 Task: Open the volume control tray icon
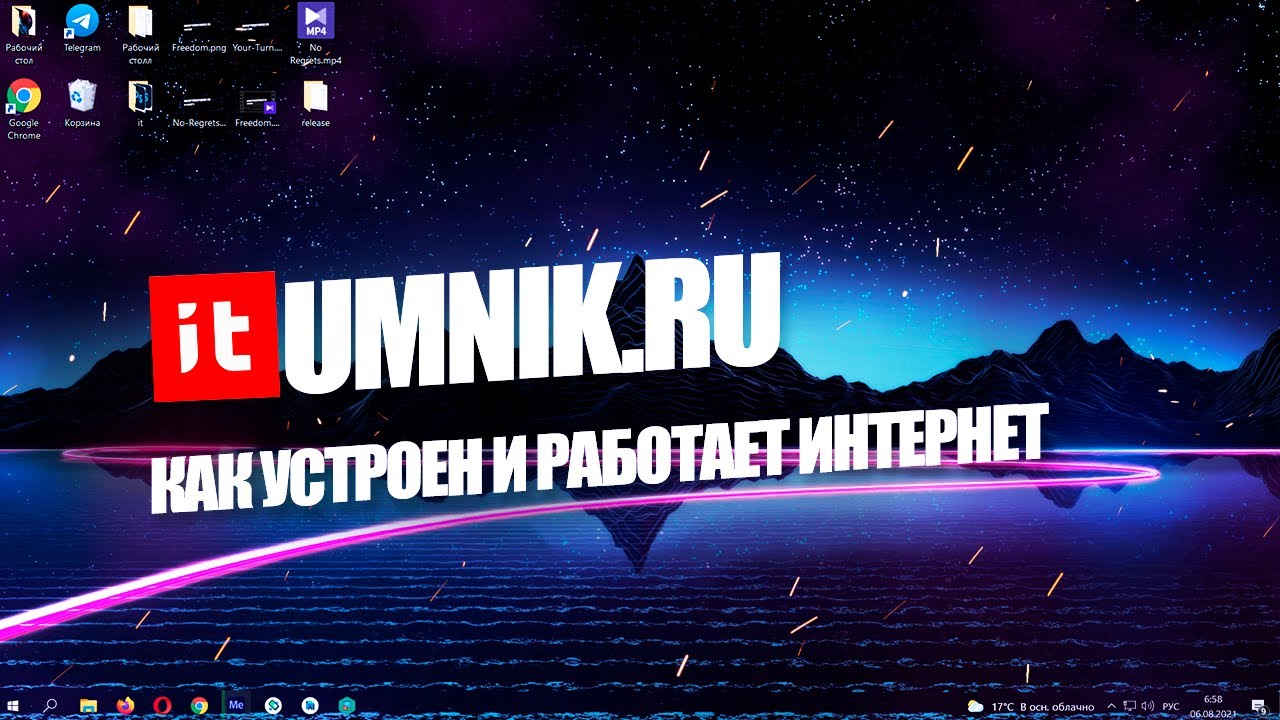click(x=1146, y=706)
